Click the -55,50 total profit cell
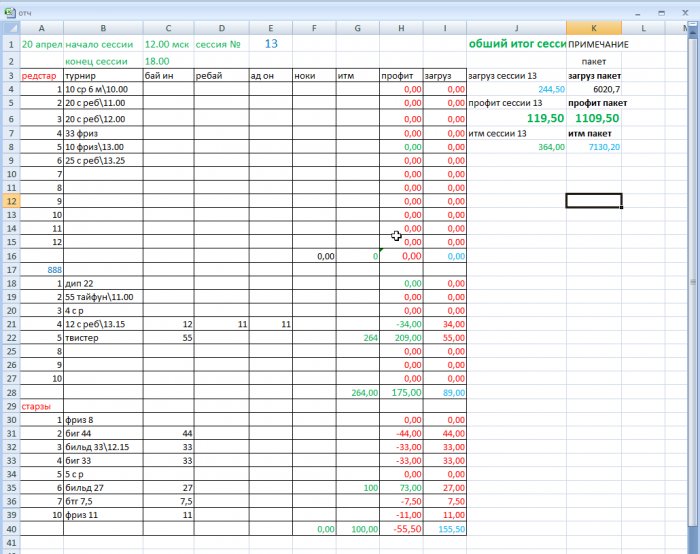 (401, 529)
